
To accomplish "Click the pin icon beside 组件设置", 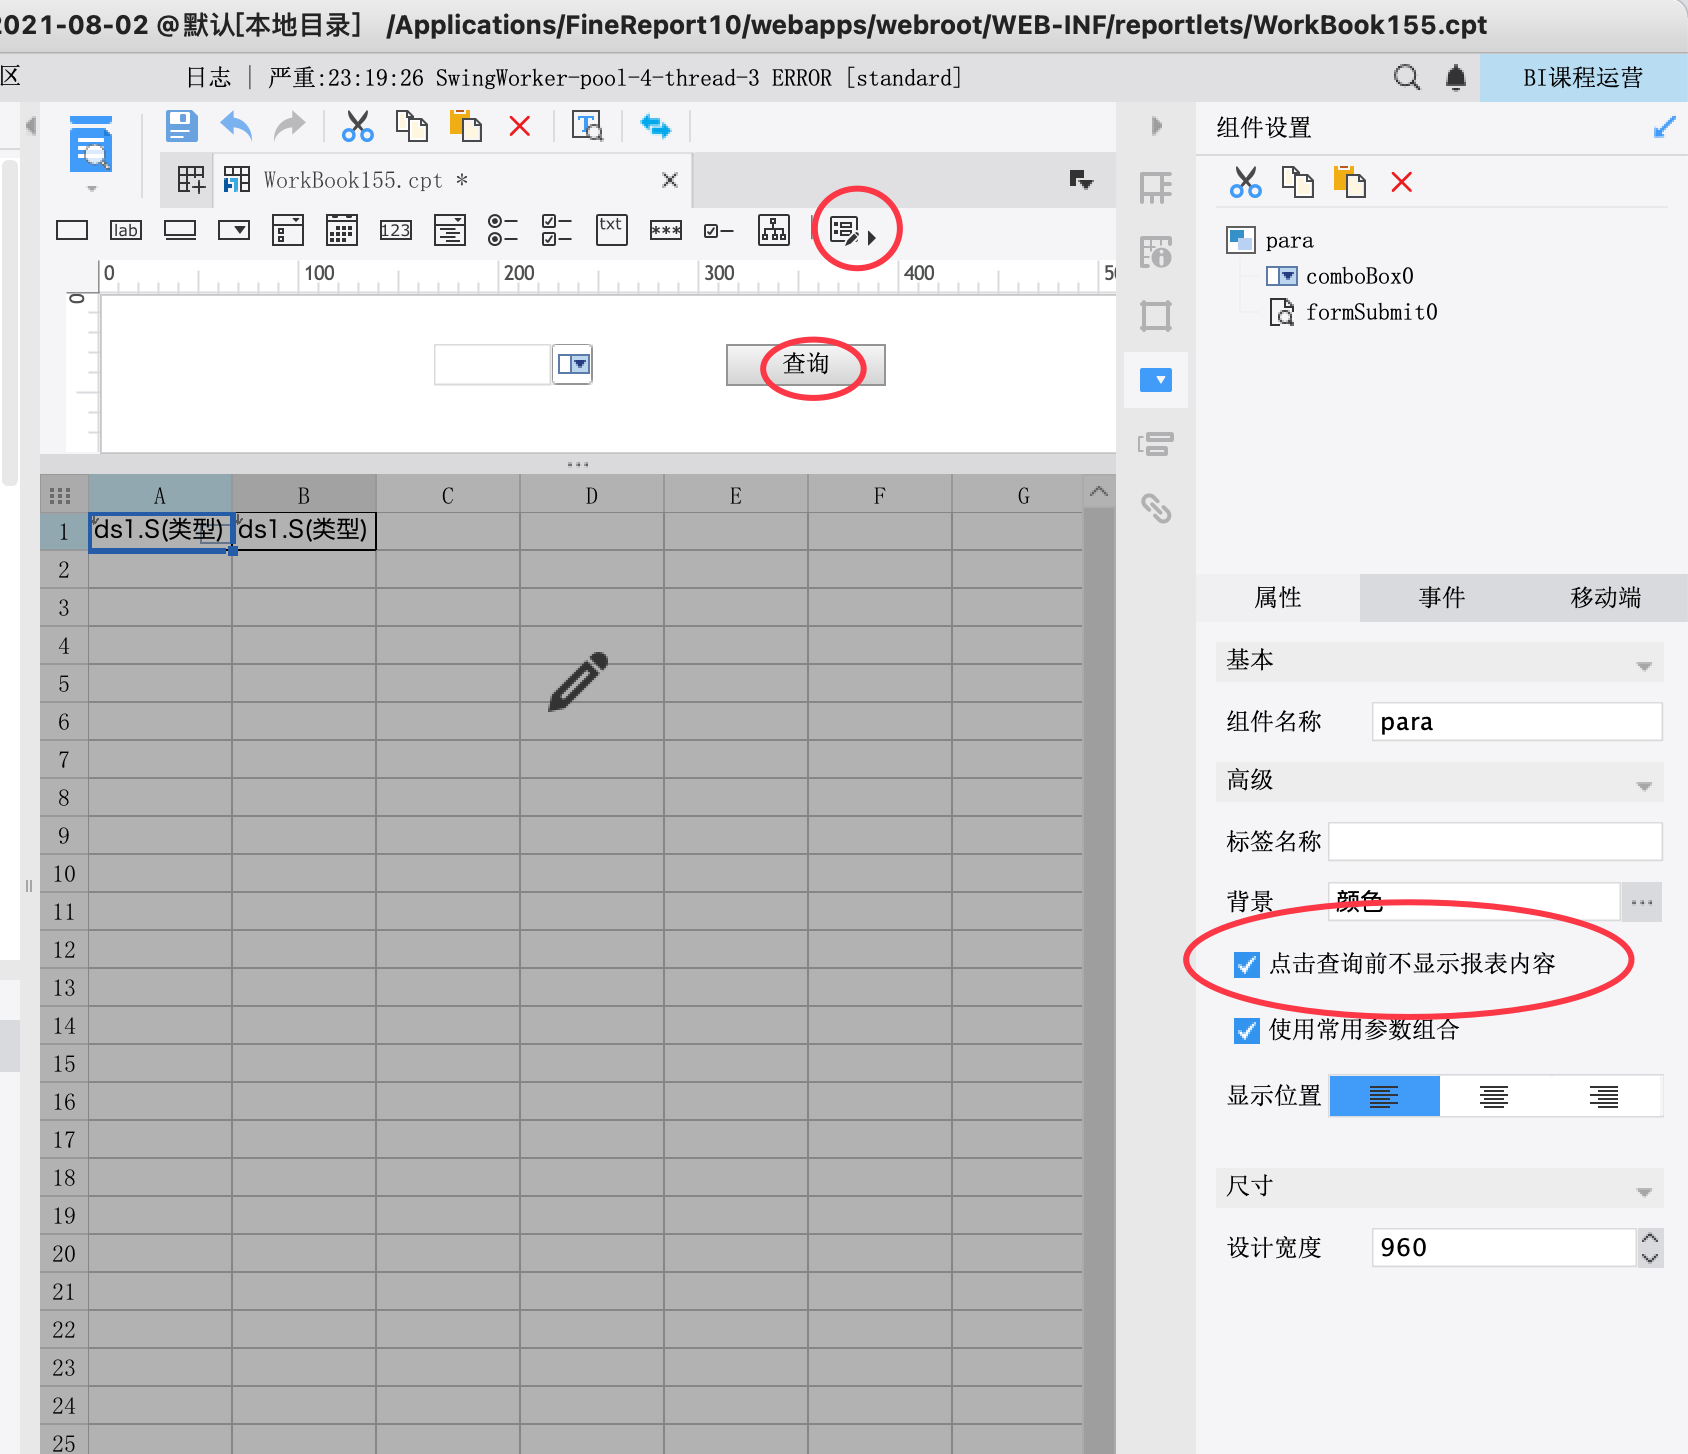I will pos(1664,127).
